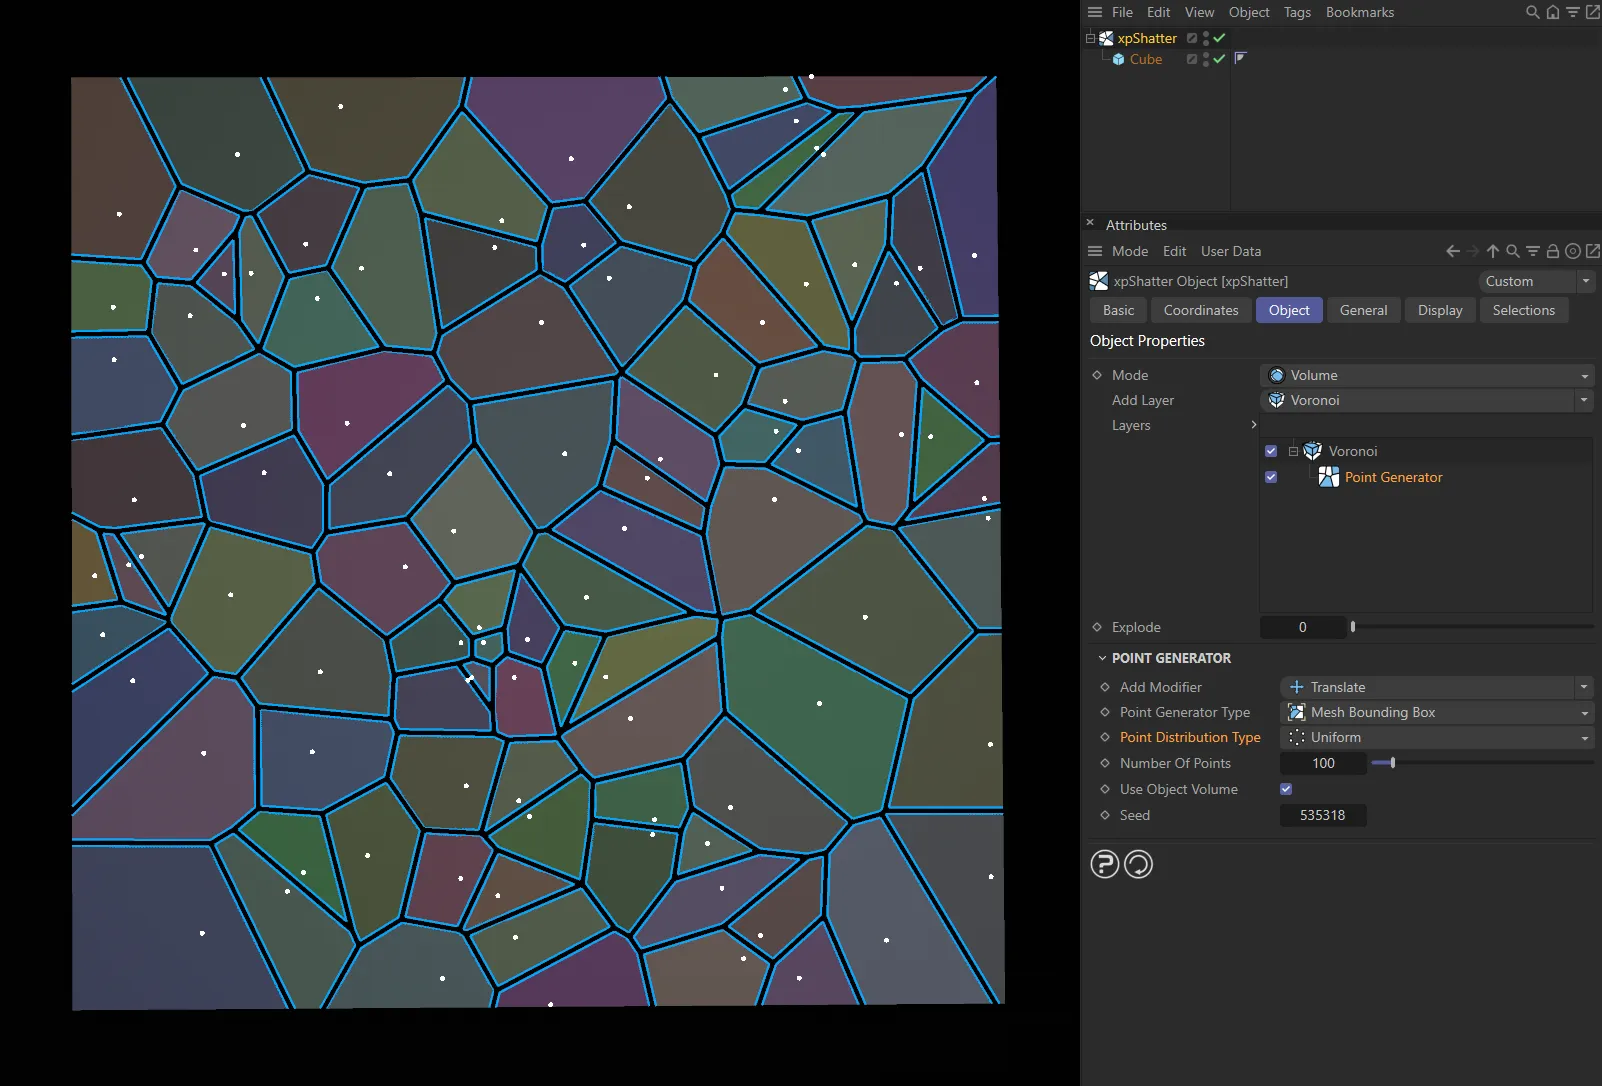Click the back arrow in Attributes toolbar
The image size is (1602, 1086).
(1453, 252)
